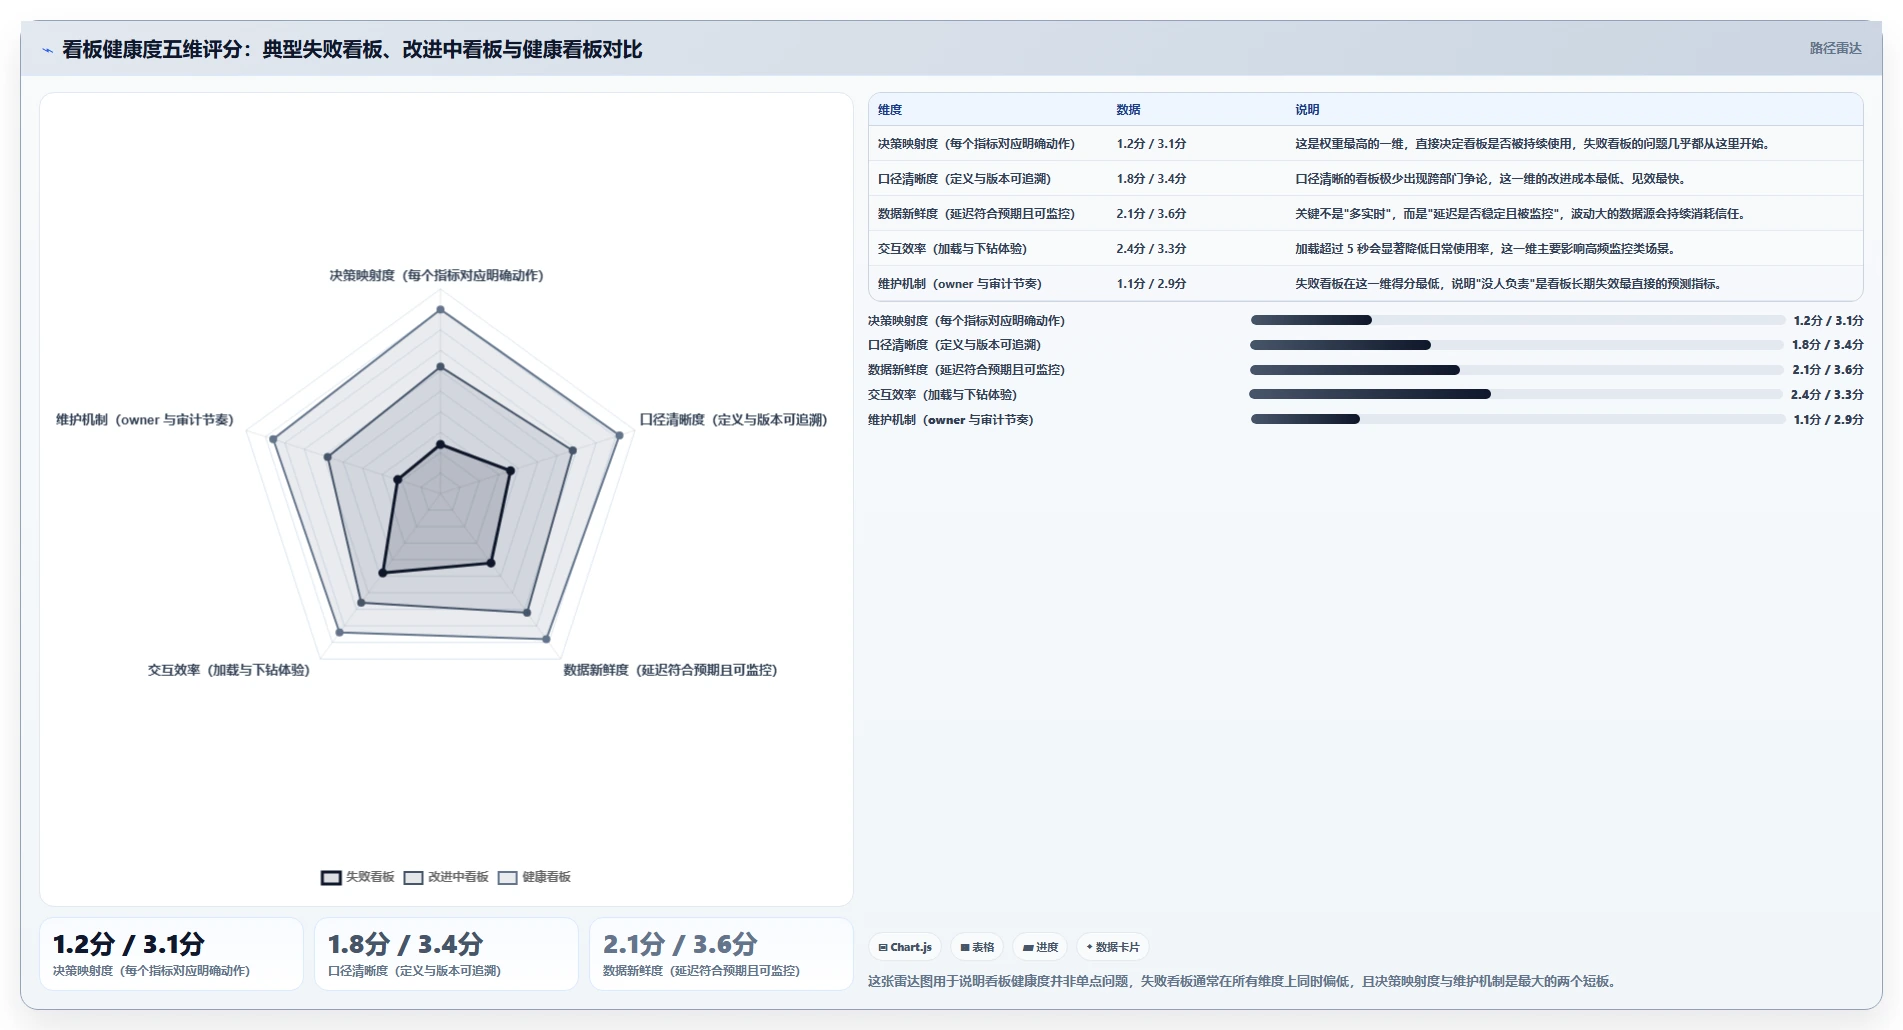Click the blue icon before the page title
Screen dimensions: 1903x1030
tap(47, 50)
